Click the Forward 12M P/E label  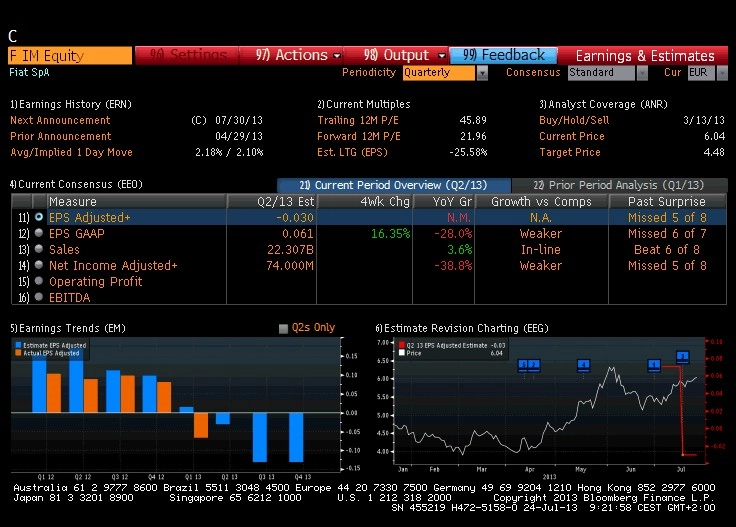359,136
